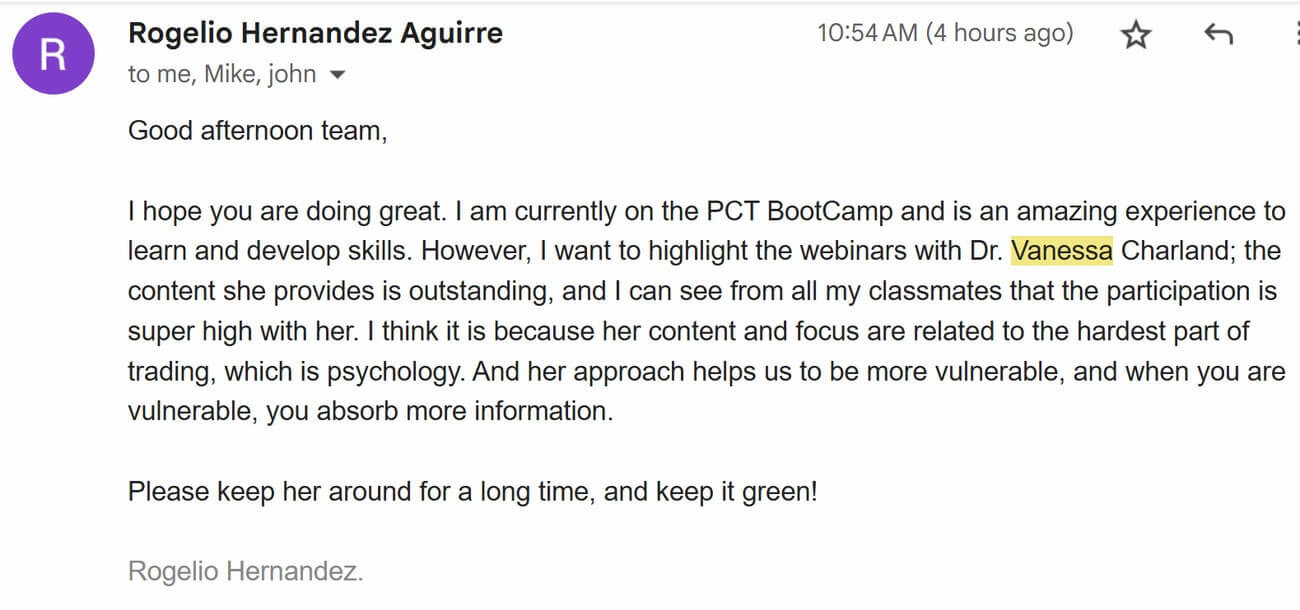The image size is (1300, 610).
Task: Star this email from Rogelio
Action: [1135, 36]
